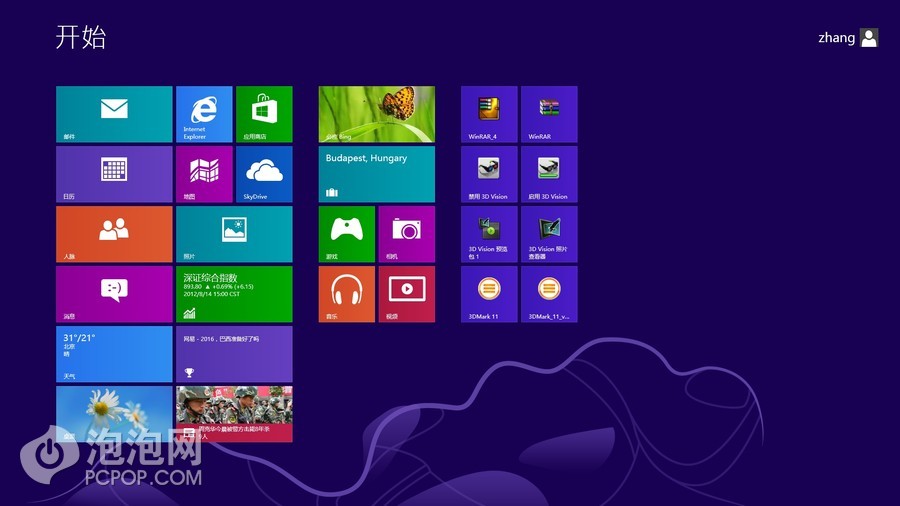Screen dimensions: 900x506
Task: Click the 启用 3D Vision tile
Action: click(548, 174)
